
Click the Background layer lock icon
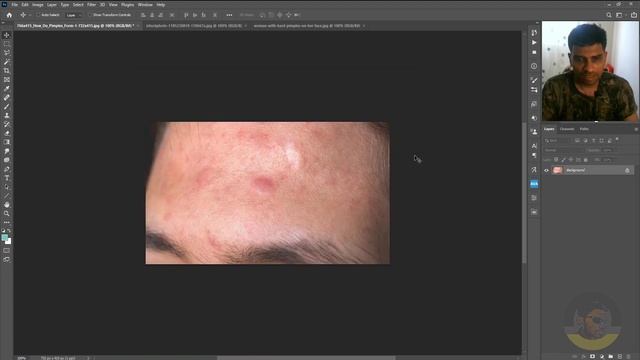pos(627,170)
